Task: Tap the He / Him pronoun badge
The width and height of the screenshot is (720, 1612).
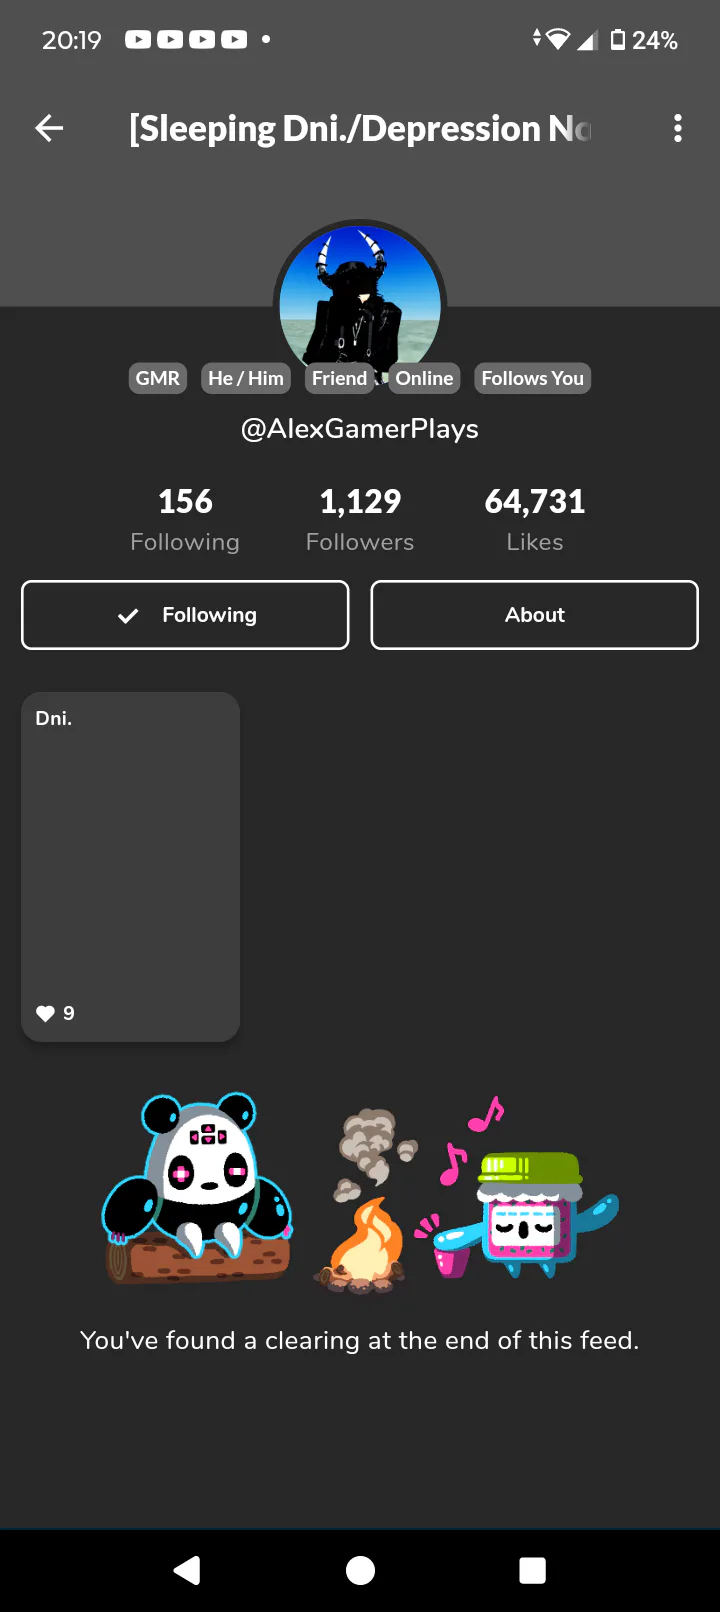Action: tap(246, 378)
